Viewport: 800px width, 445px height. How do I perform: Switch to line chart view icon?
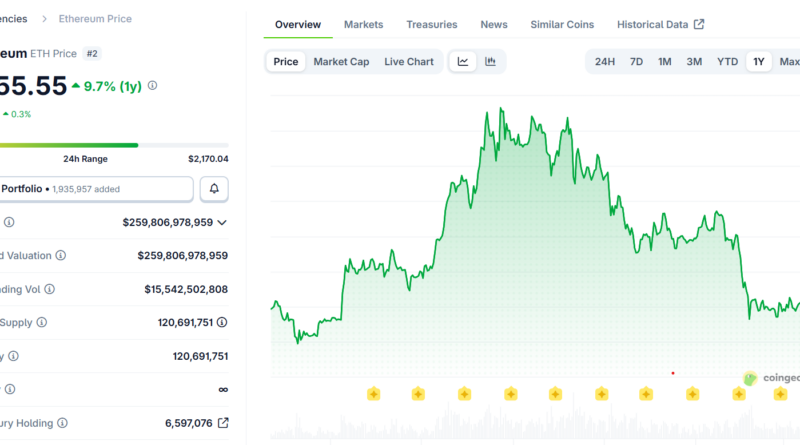pyautogui.click(x=463, y=62)
